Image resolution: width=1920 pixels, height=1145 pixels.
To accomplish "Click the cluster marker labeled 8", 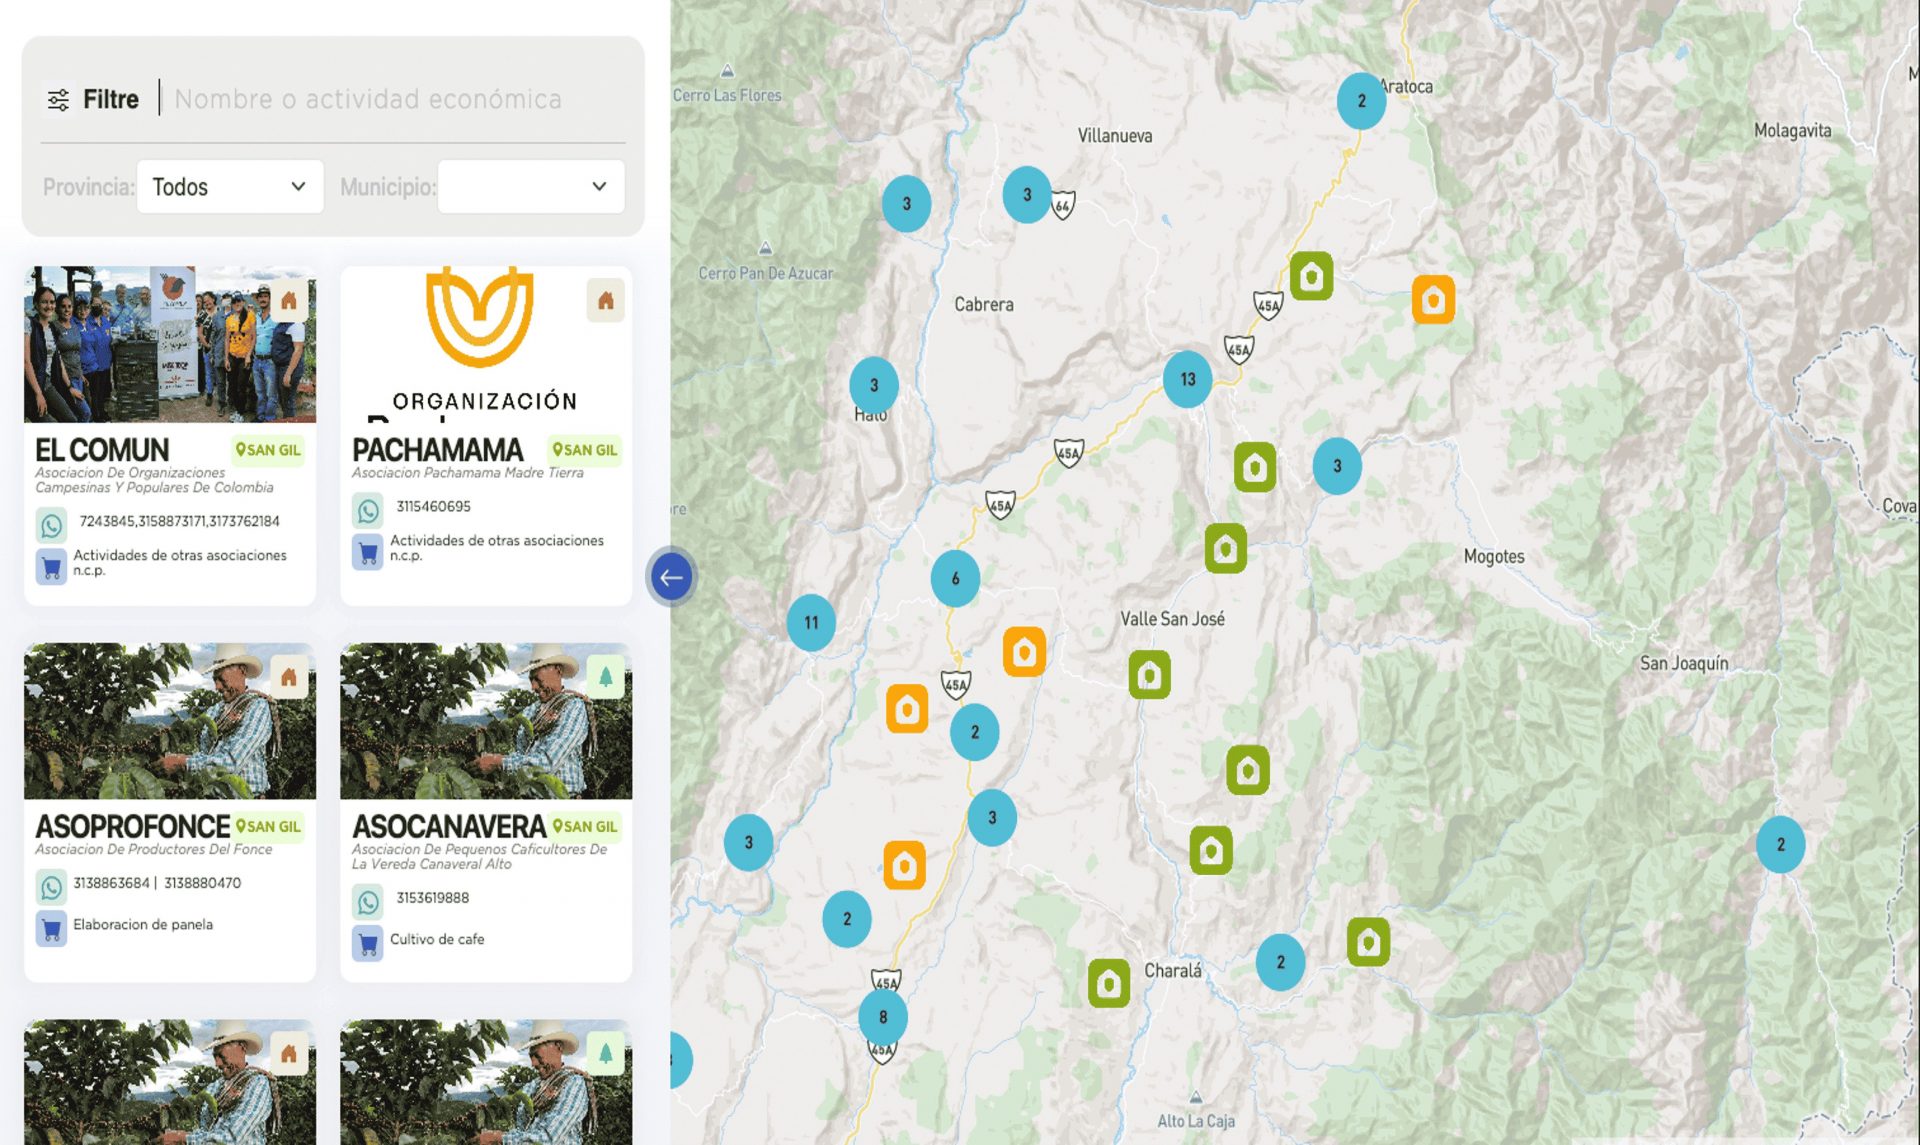I will [x=882, y=1017].
